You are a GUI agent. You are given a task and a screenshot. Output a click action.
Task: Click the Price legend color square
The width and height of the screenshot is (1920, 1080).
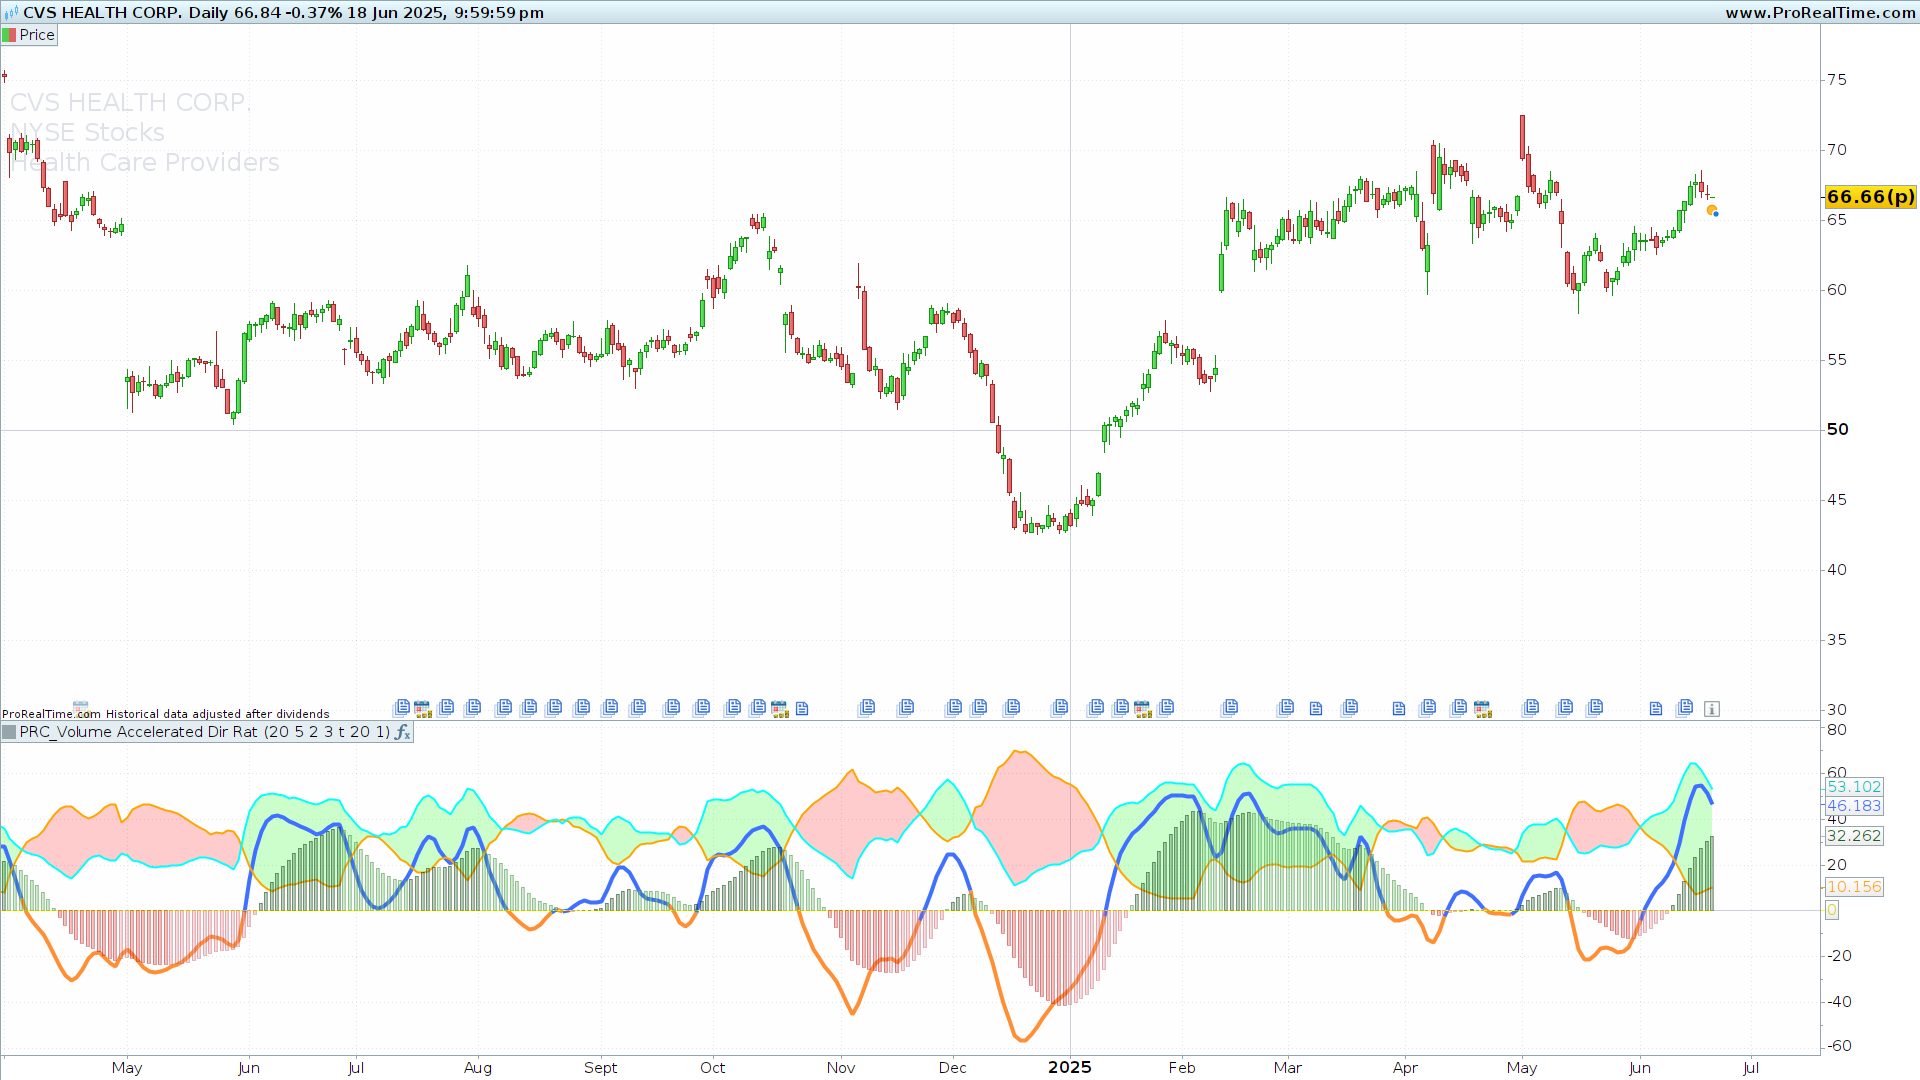[10, 35]
